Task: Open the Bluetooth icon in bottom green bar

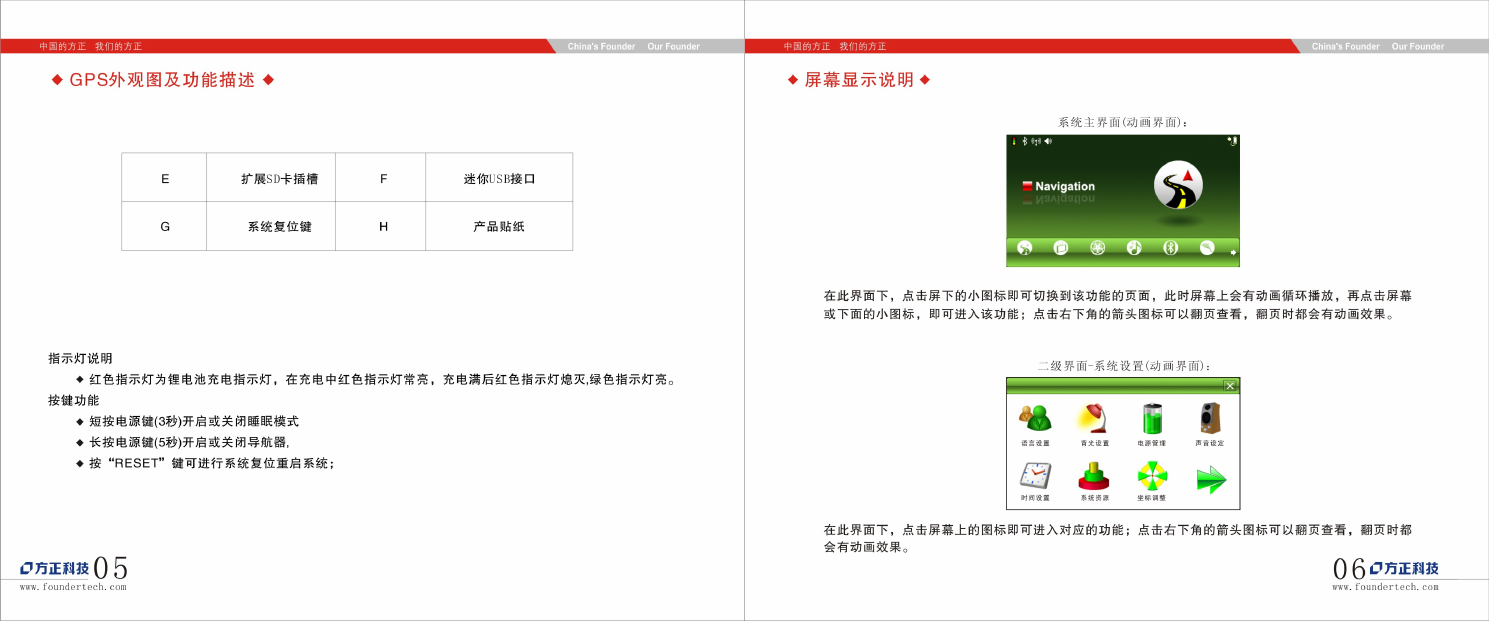Action: pos(1171,248)
